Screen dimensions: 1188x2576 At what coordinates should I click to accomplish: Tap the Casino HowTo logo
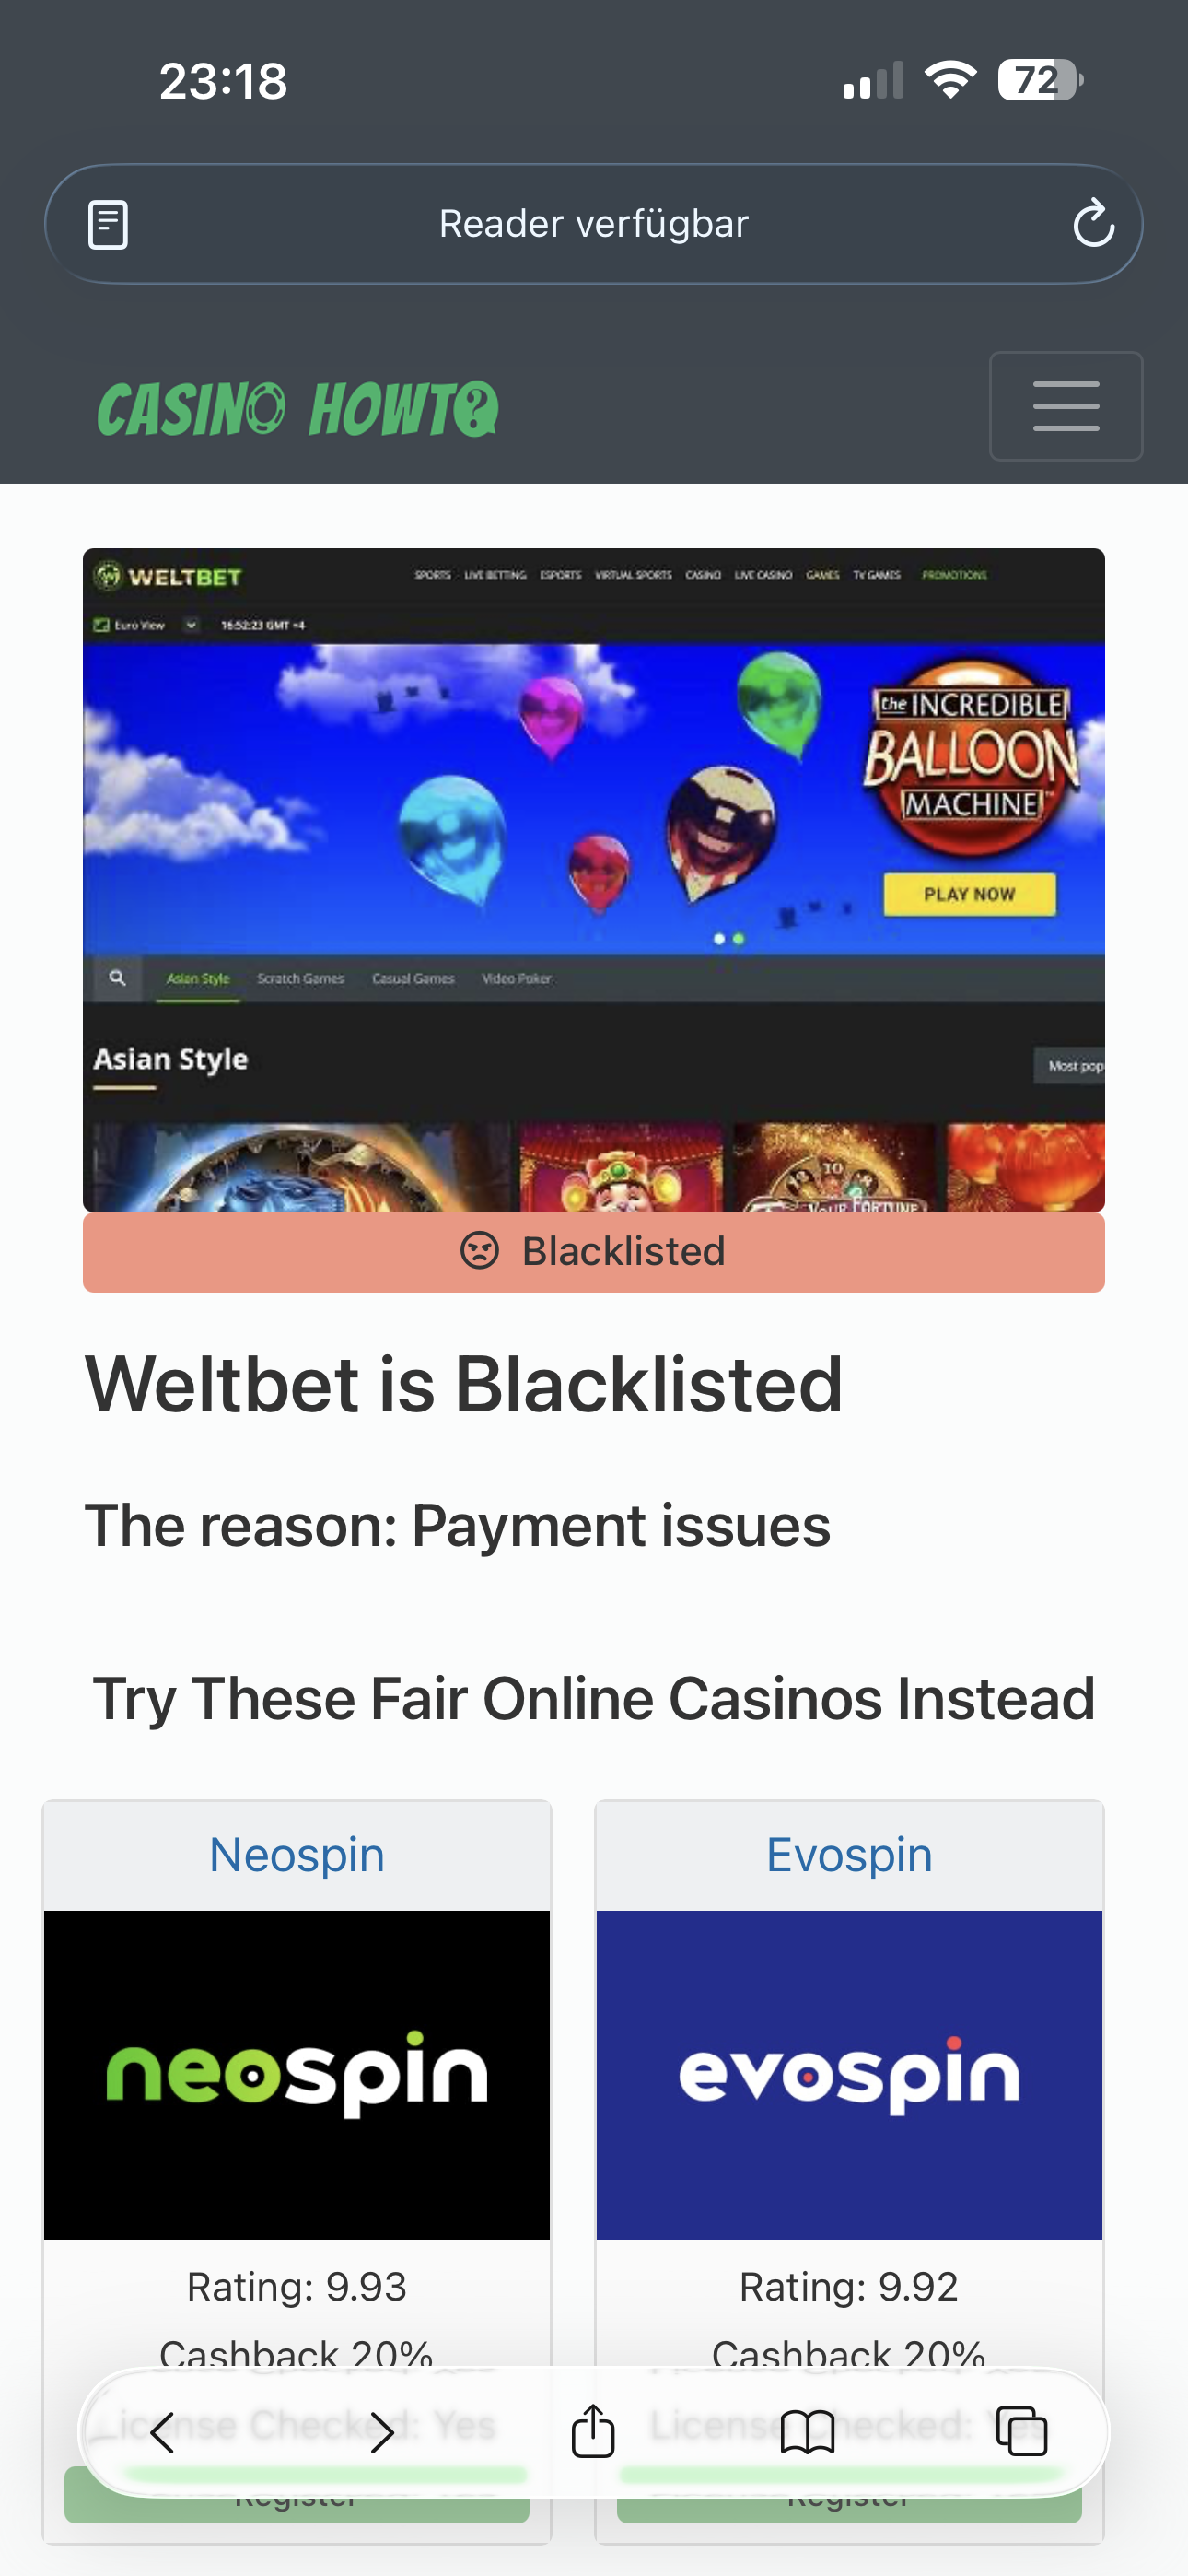(x=298, y=409)
